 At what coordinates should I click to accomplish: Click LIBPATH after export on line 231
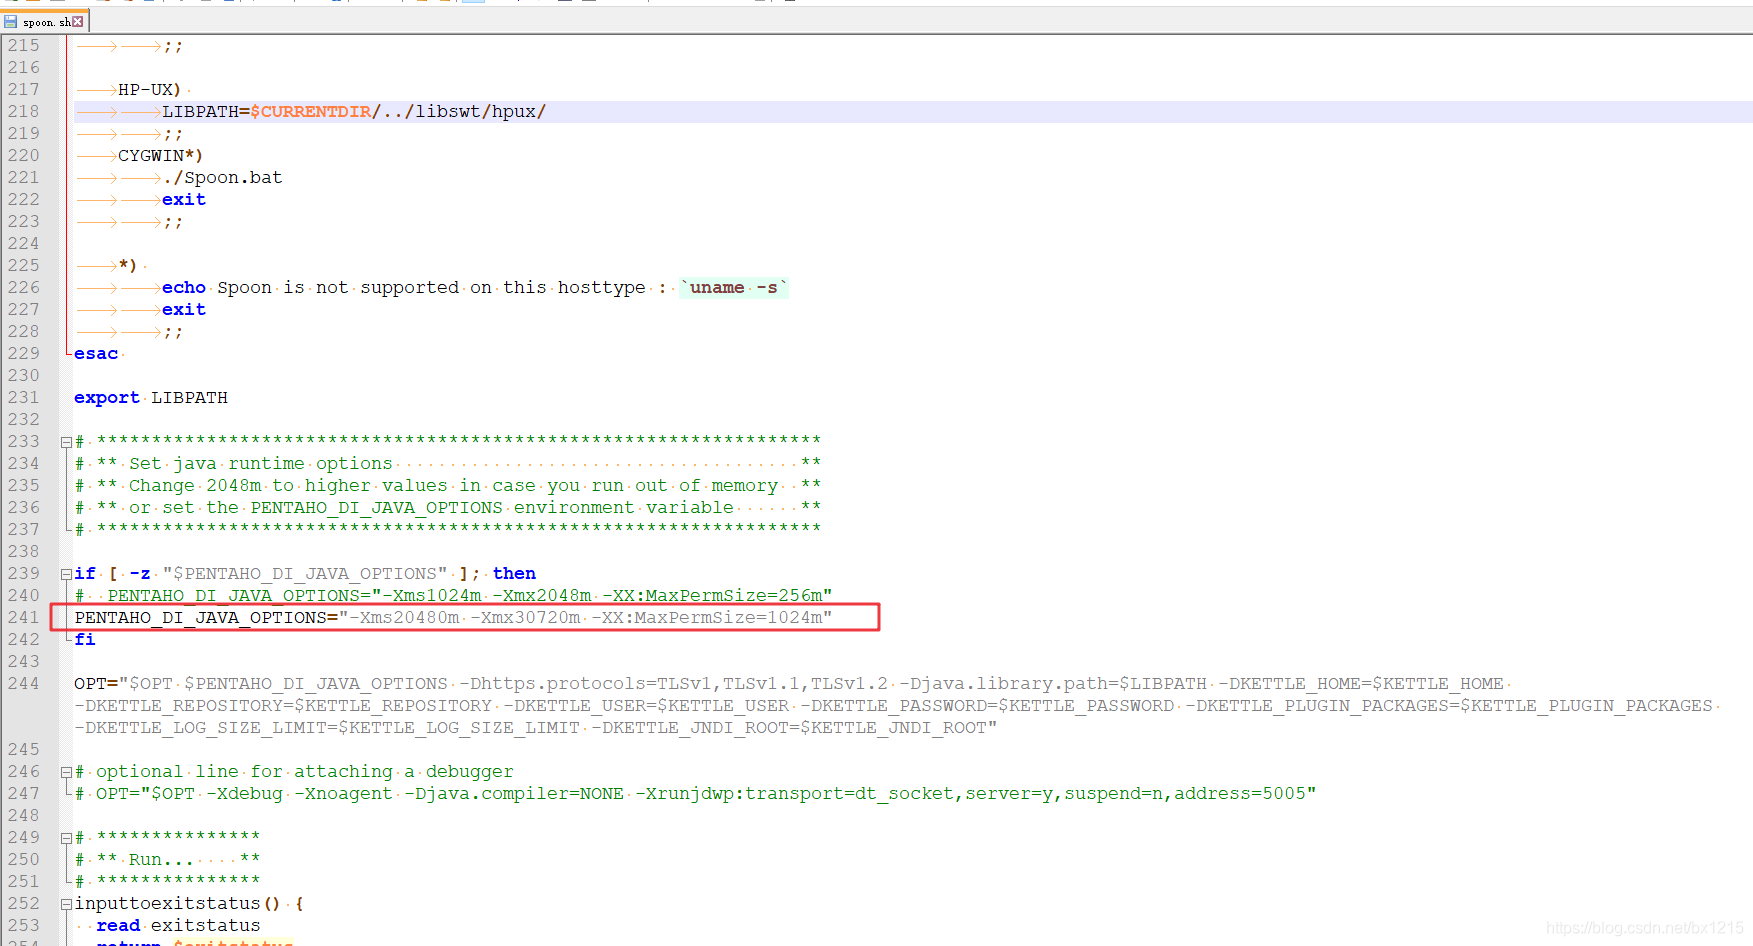(x=189, y=397)
